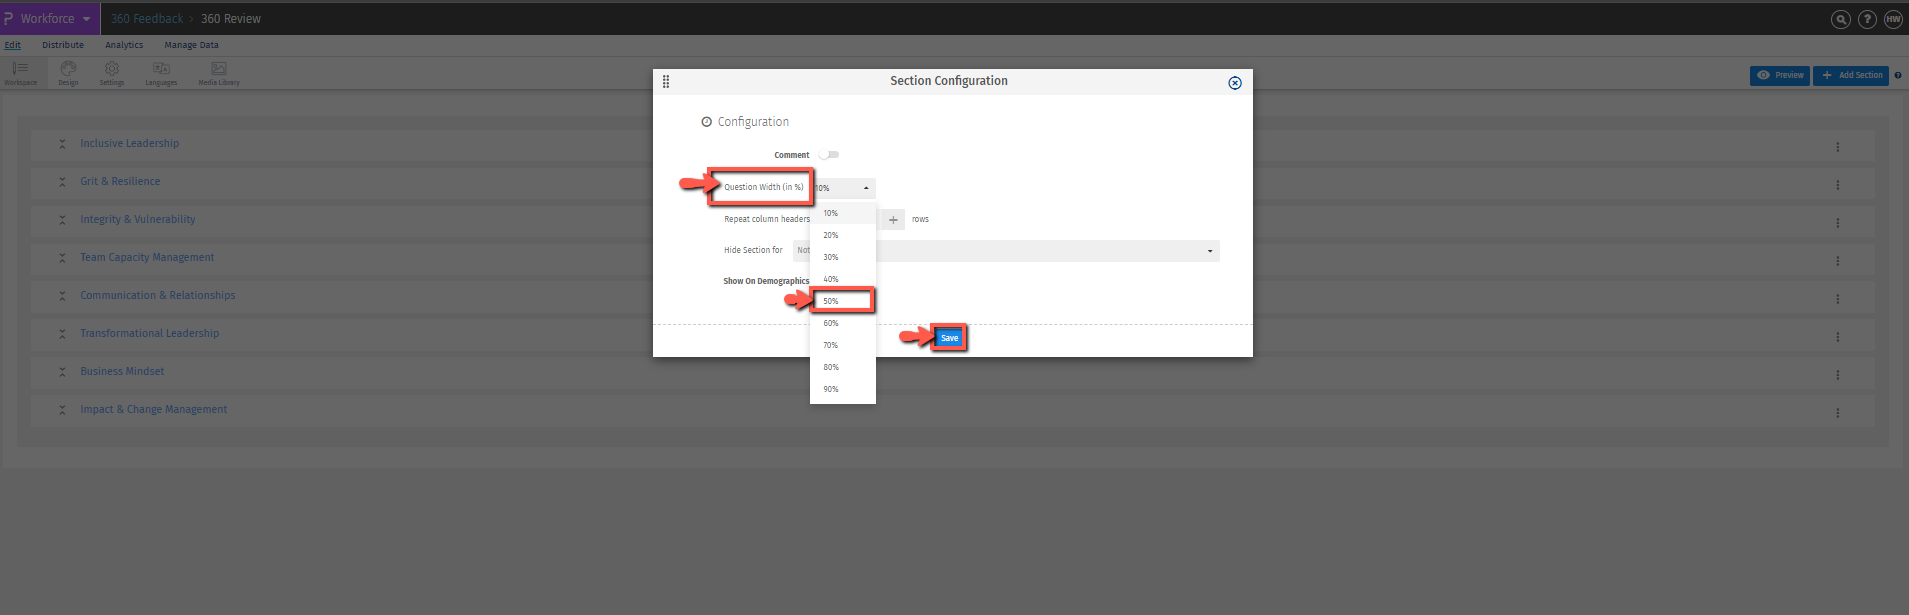Click the plus stepper beside rows
Image resolution: width=1909 pixels, height=615 pixels.
[x=893, y=220]
